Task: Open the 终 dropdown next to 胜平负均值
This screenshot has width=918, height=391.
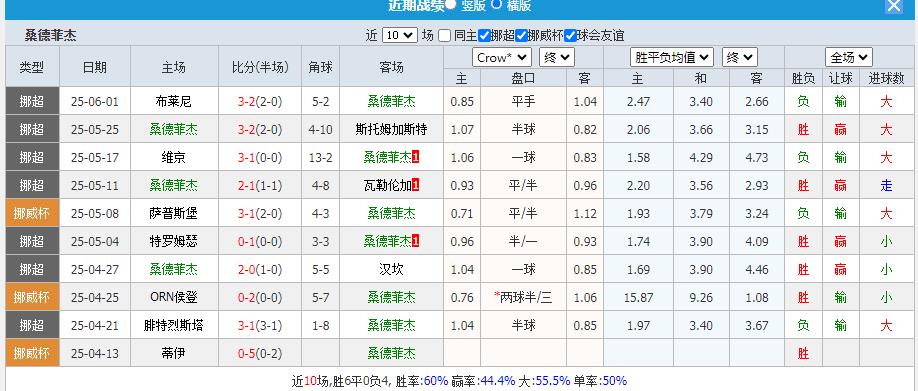Action: (740, 57)
